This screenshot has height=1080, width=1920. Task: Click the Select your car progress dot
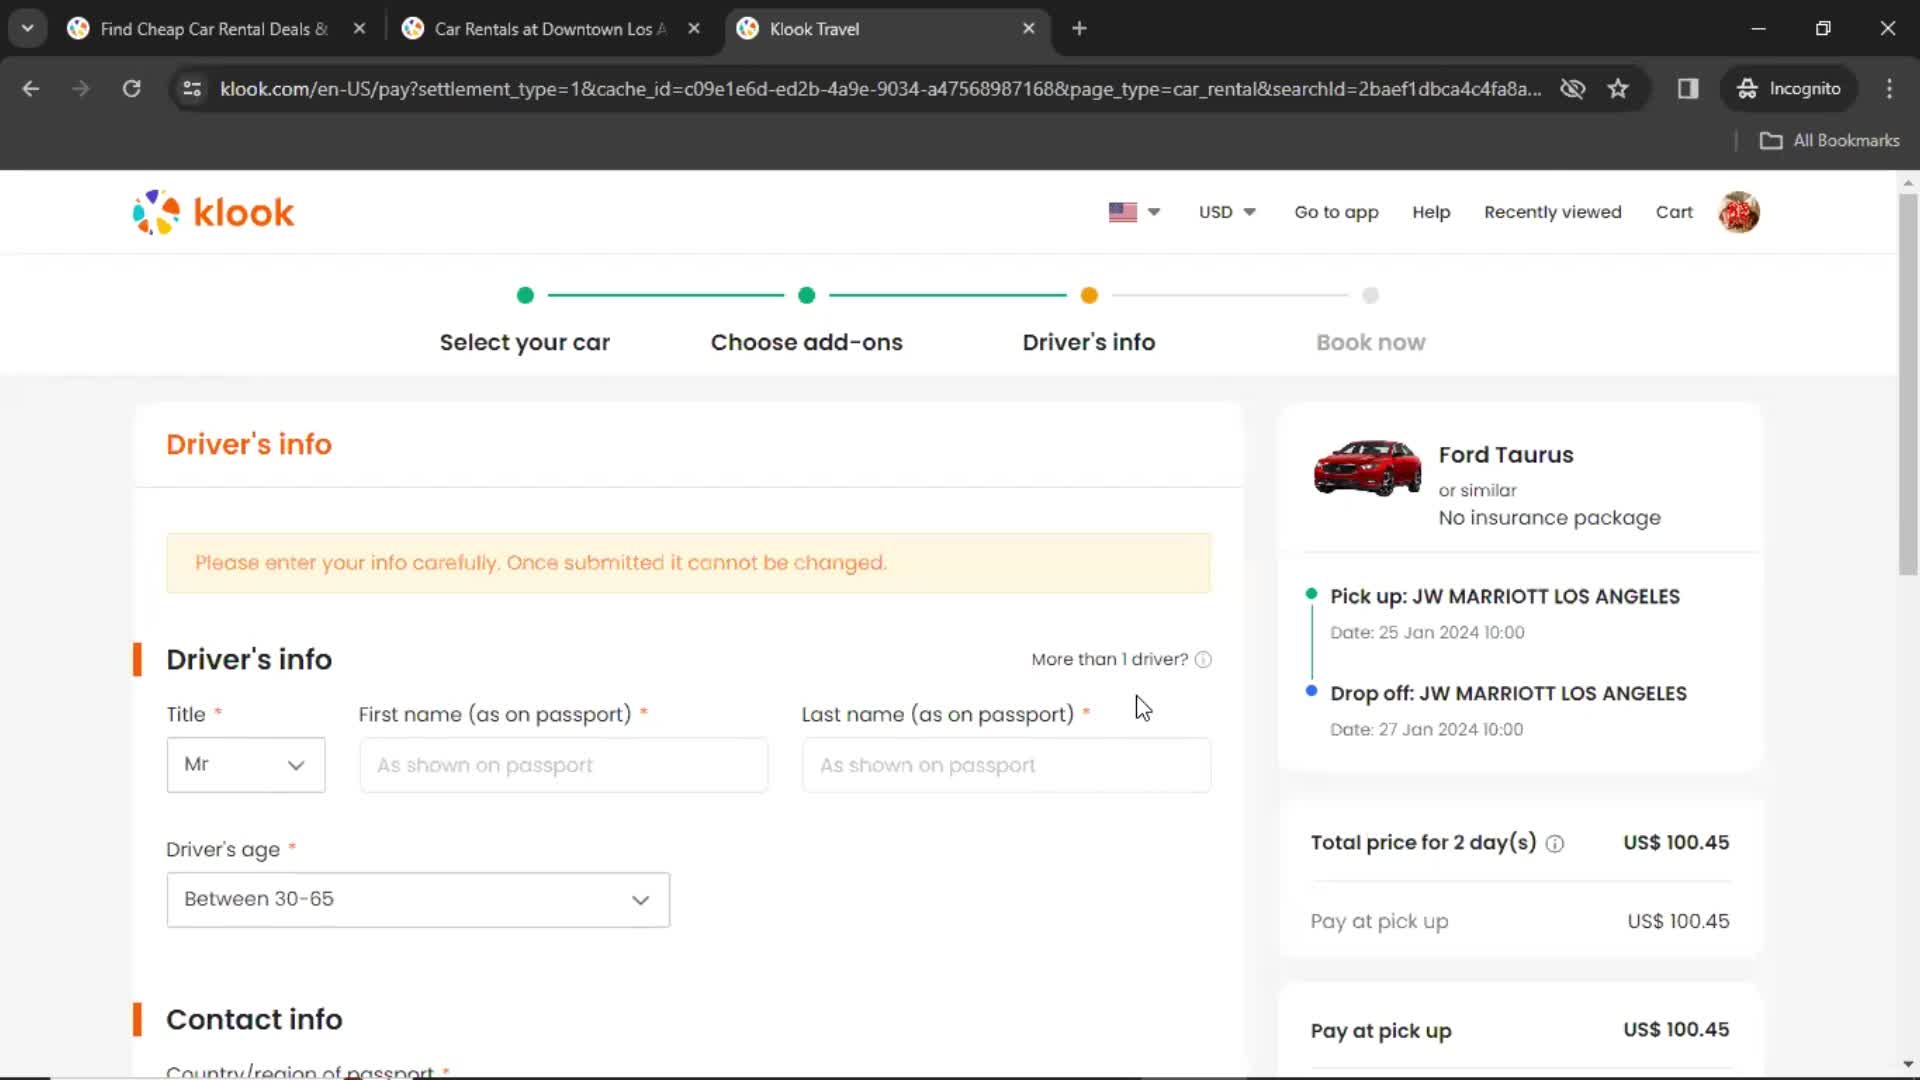coord(525,295)
